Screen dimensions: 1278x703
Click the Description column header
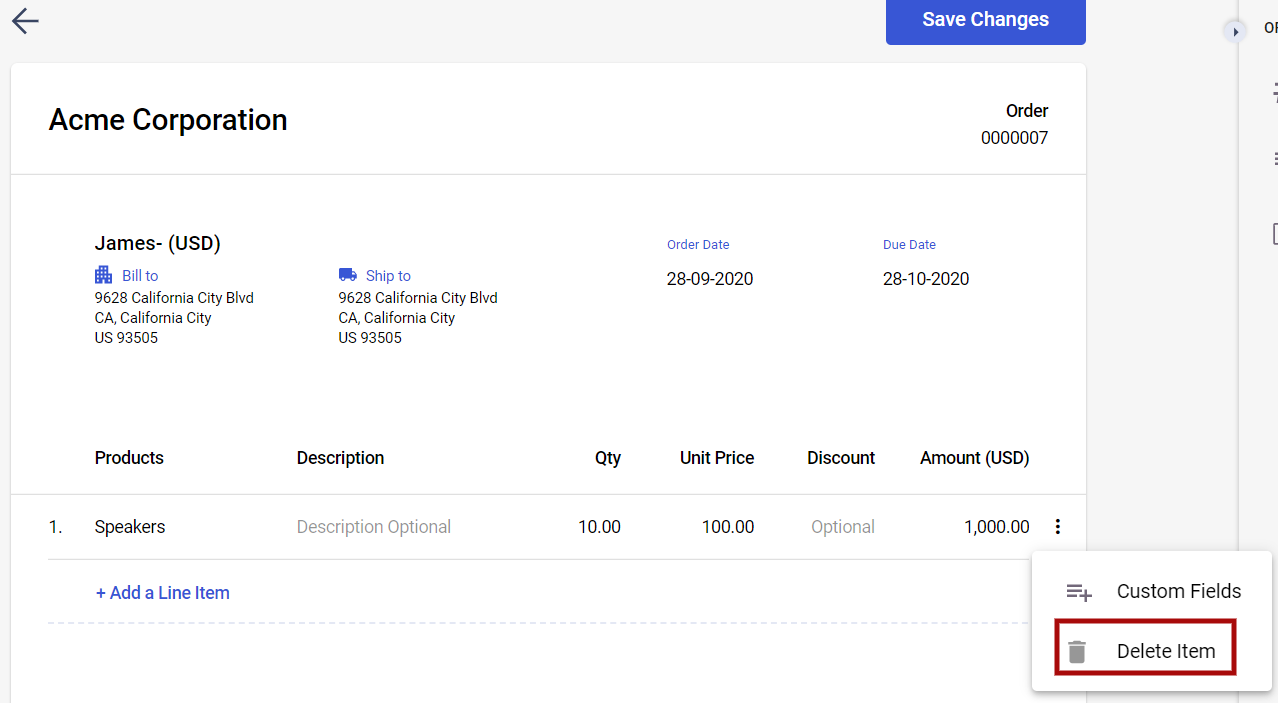[340, 458]
